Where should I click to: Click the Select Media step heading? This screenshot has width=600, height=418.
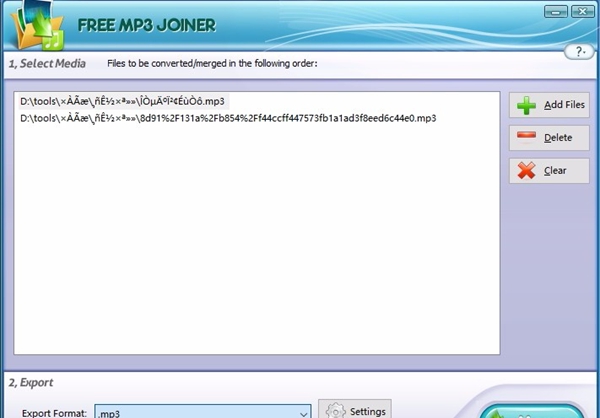[x=47, y=64]
